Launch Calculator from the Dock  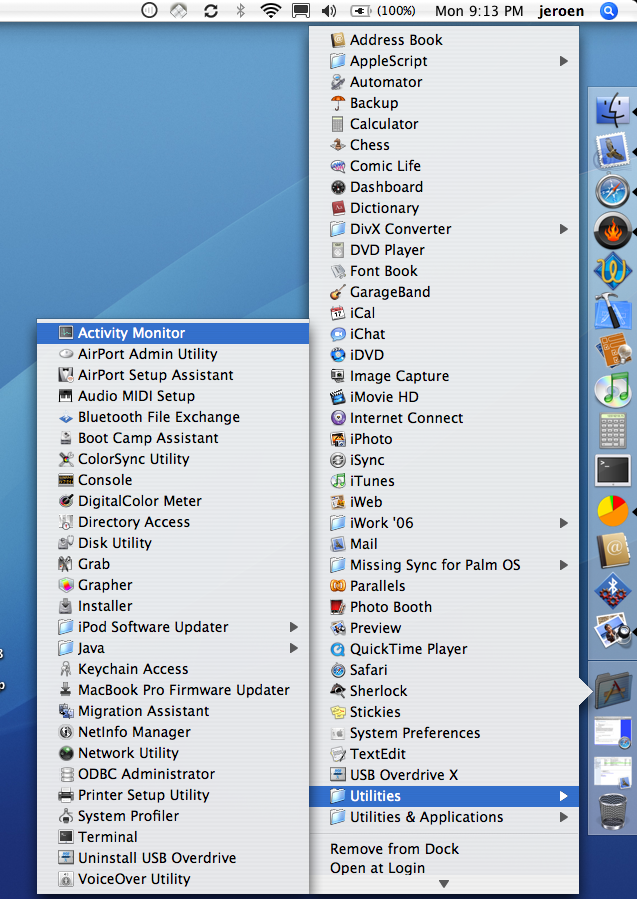(613, 431)
